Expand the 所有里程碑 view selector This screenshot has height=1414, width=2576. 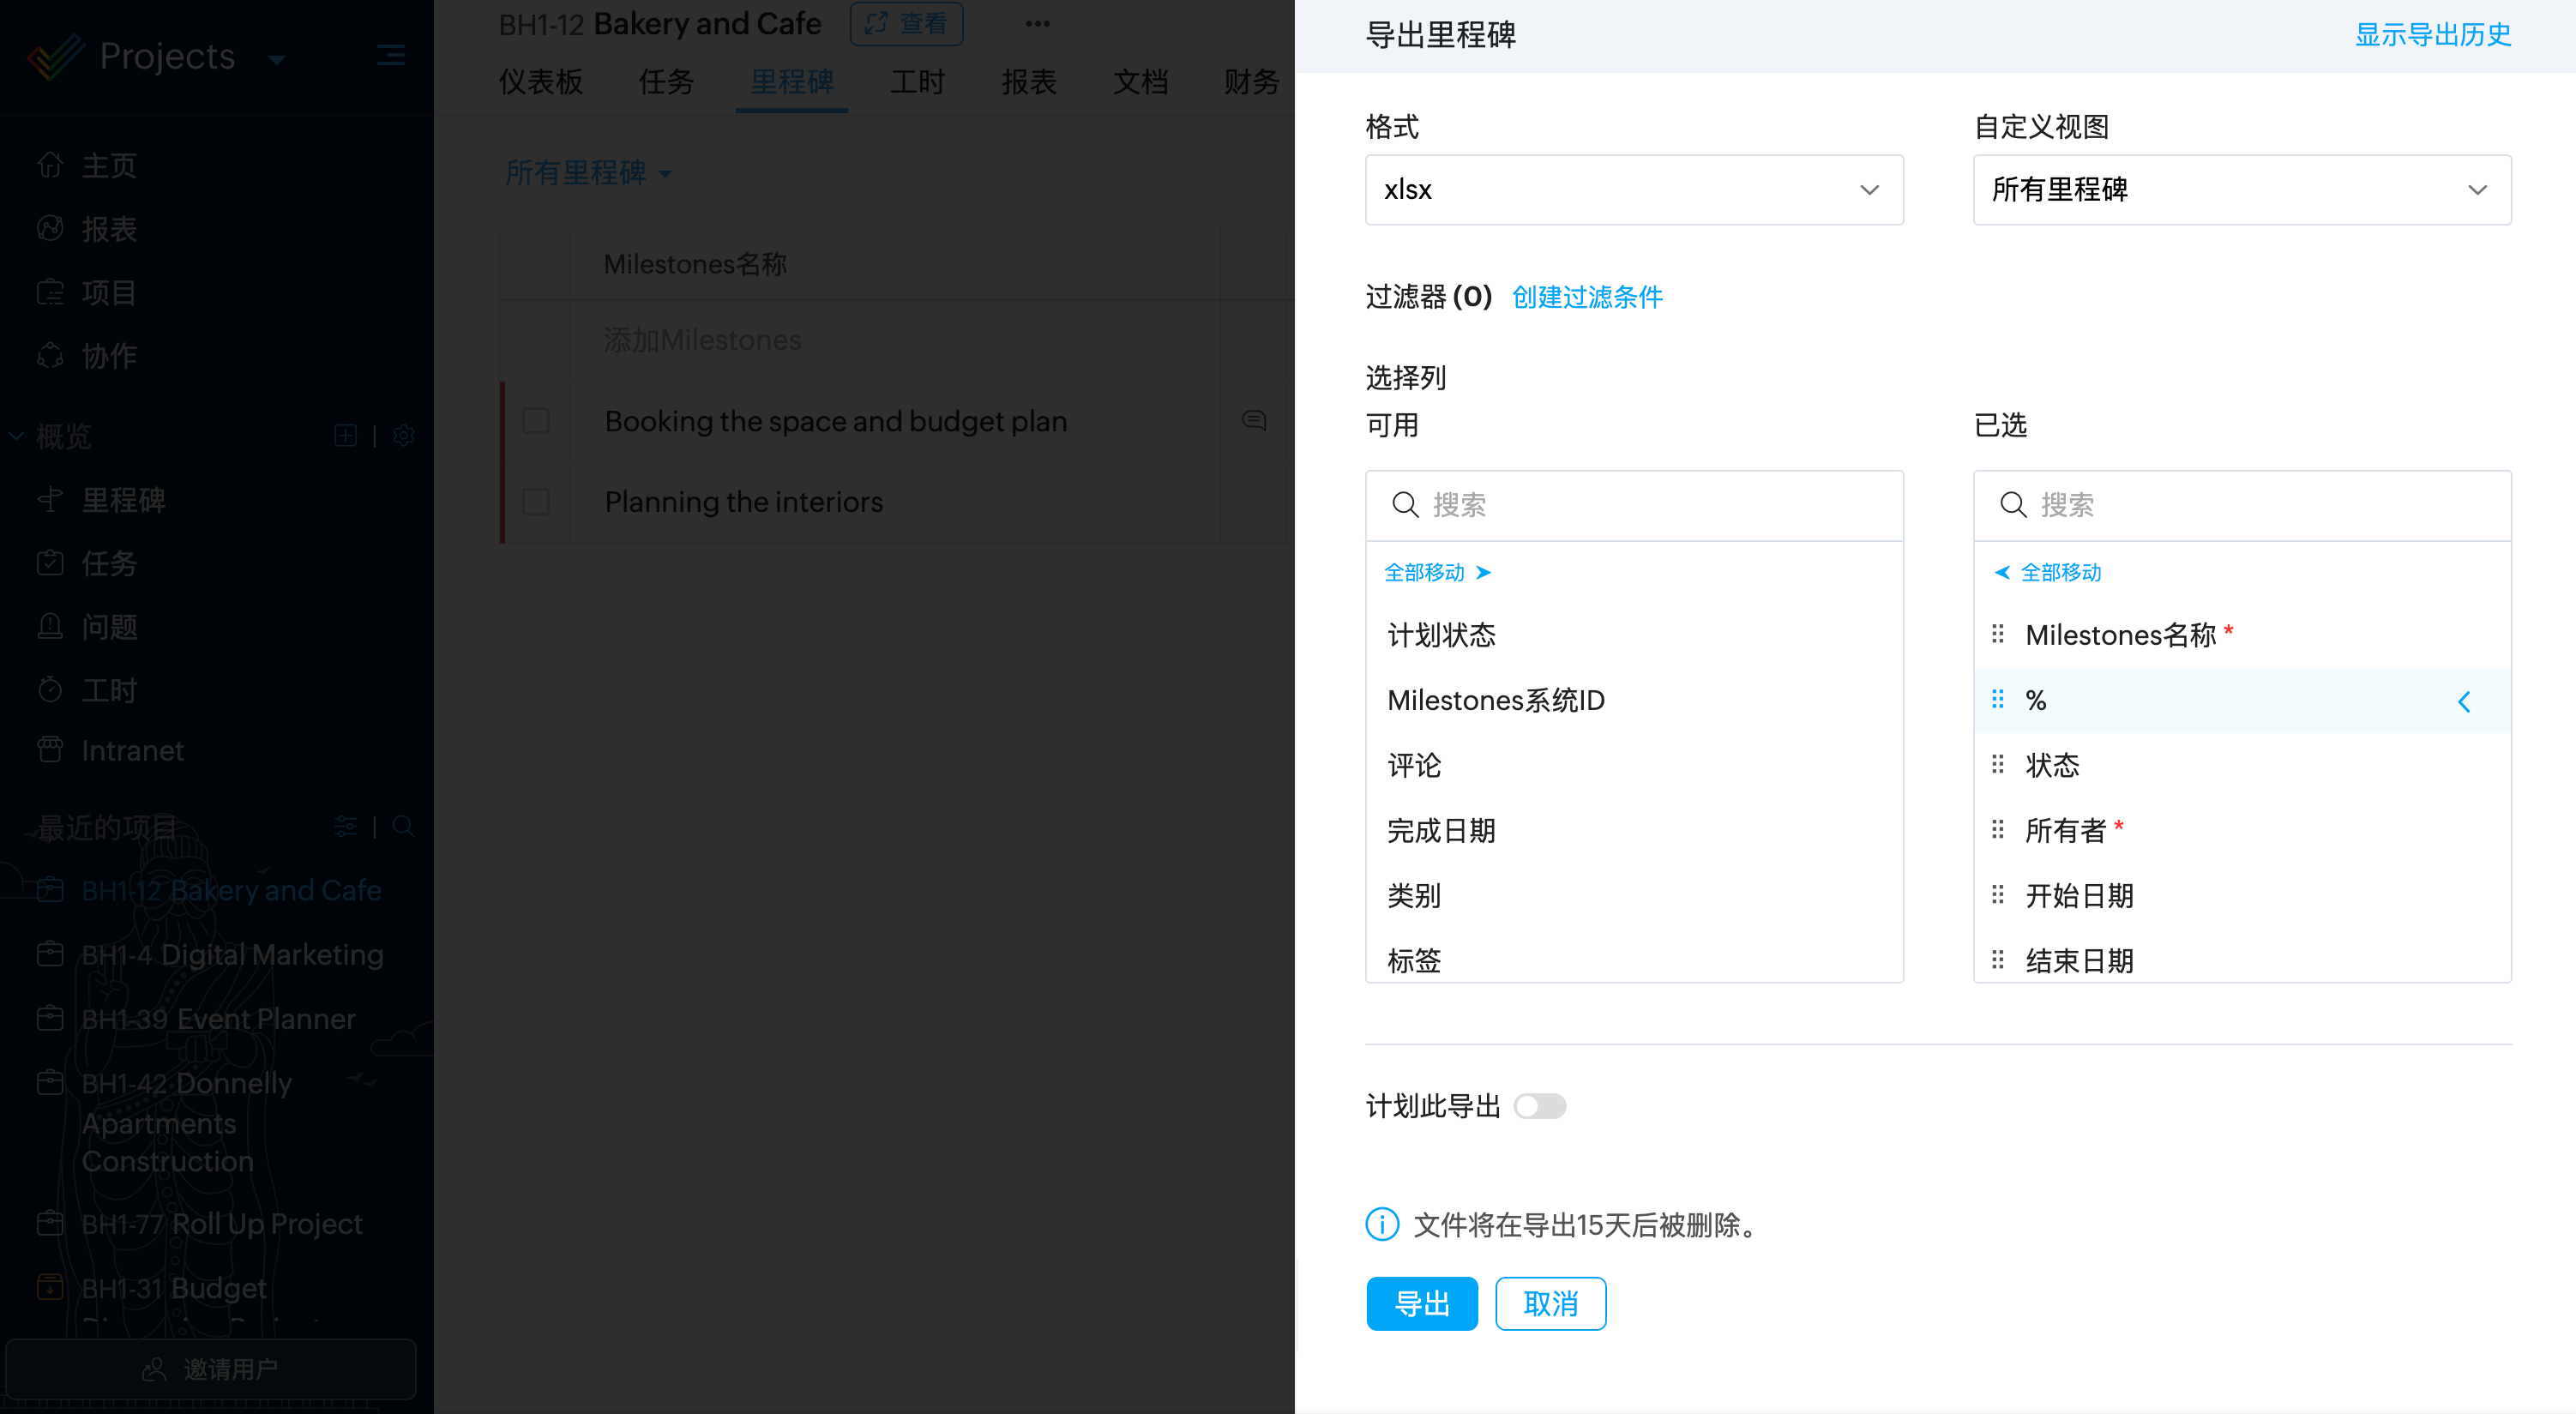tap(588, 173)
